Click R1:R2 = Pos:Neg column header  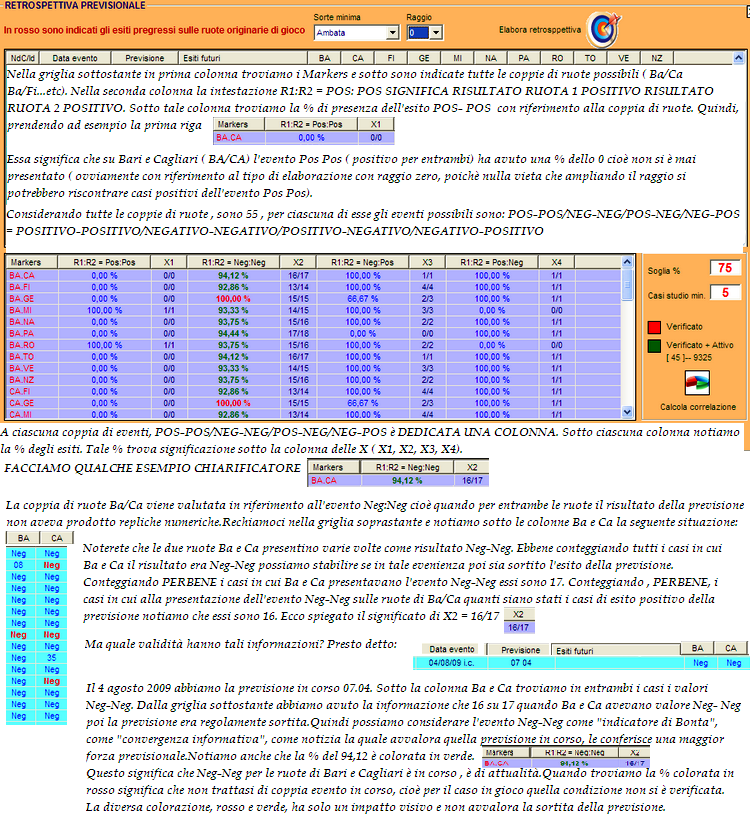coord(492,262)
